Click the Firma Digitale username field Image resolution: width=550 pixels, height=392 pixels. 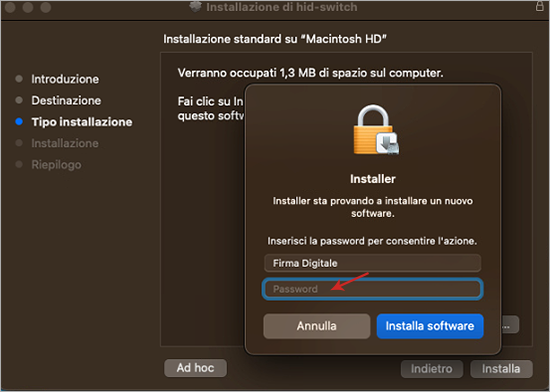373,263
